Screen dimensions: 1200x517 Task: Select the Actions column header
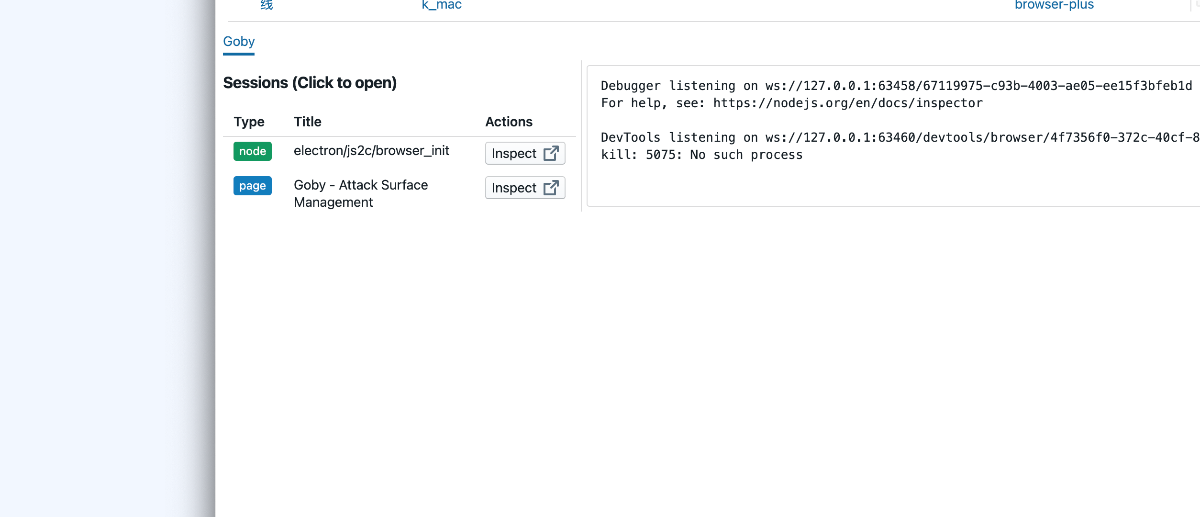click(x=509, y=122)
